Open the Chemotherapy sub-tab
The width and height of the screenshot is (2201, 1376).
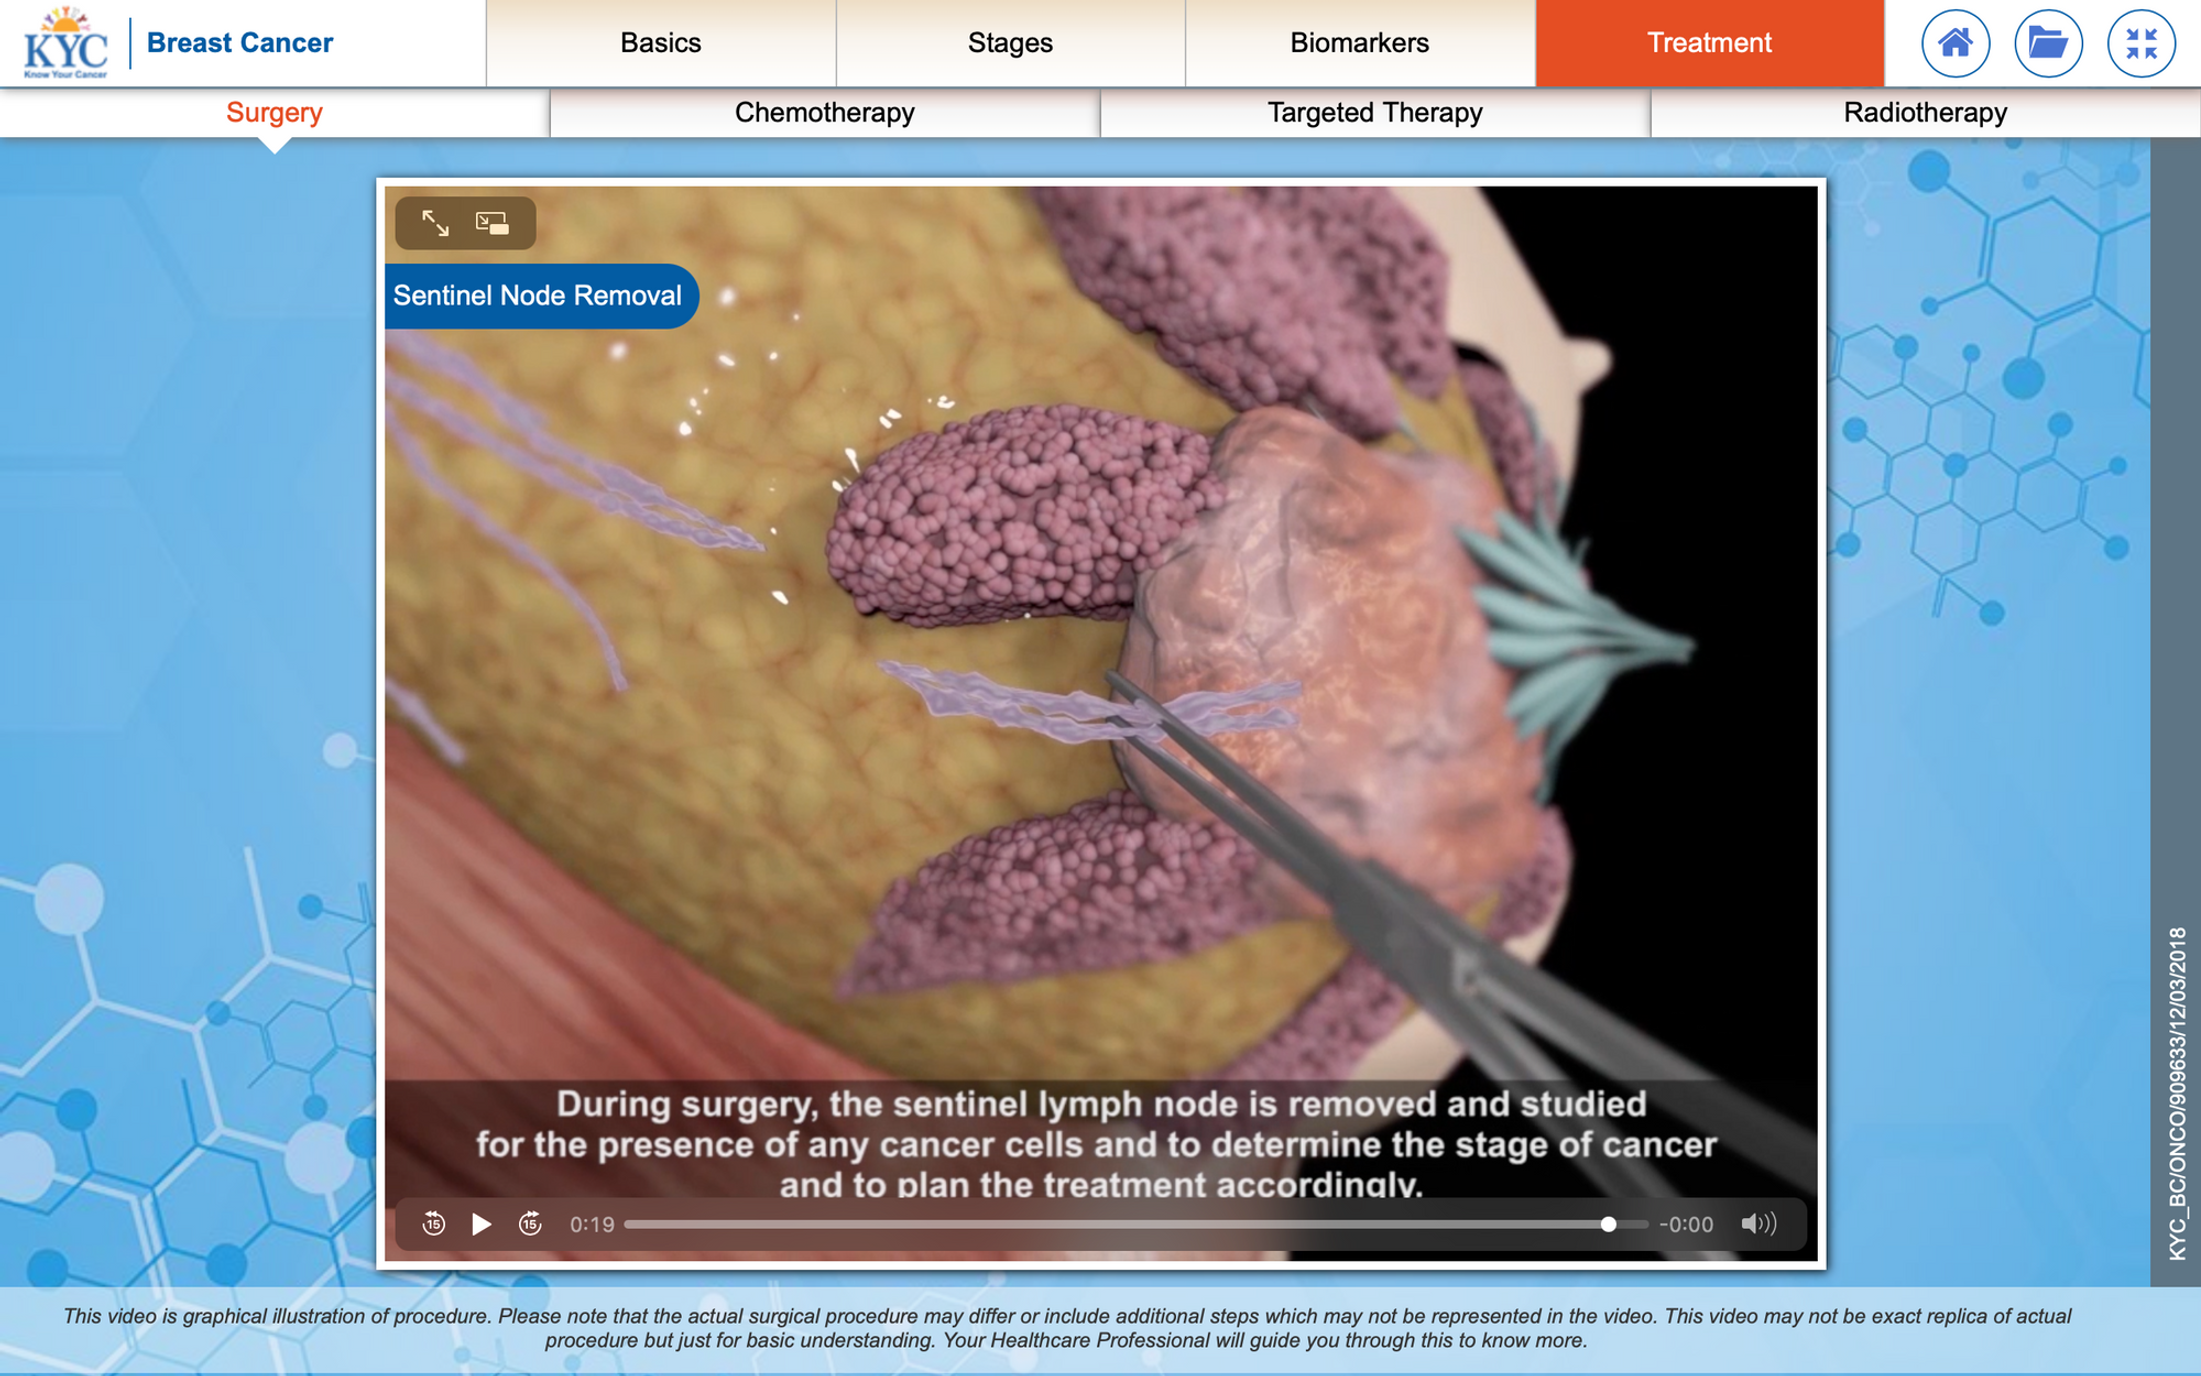[x=824, y=112]
